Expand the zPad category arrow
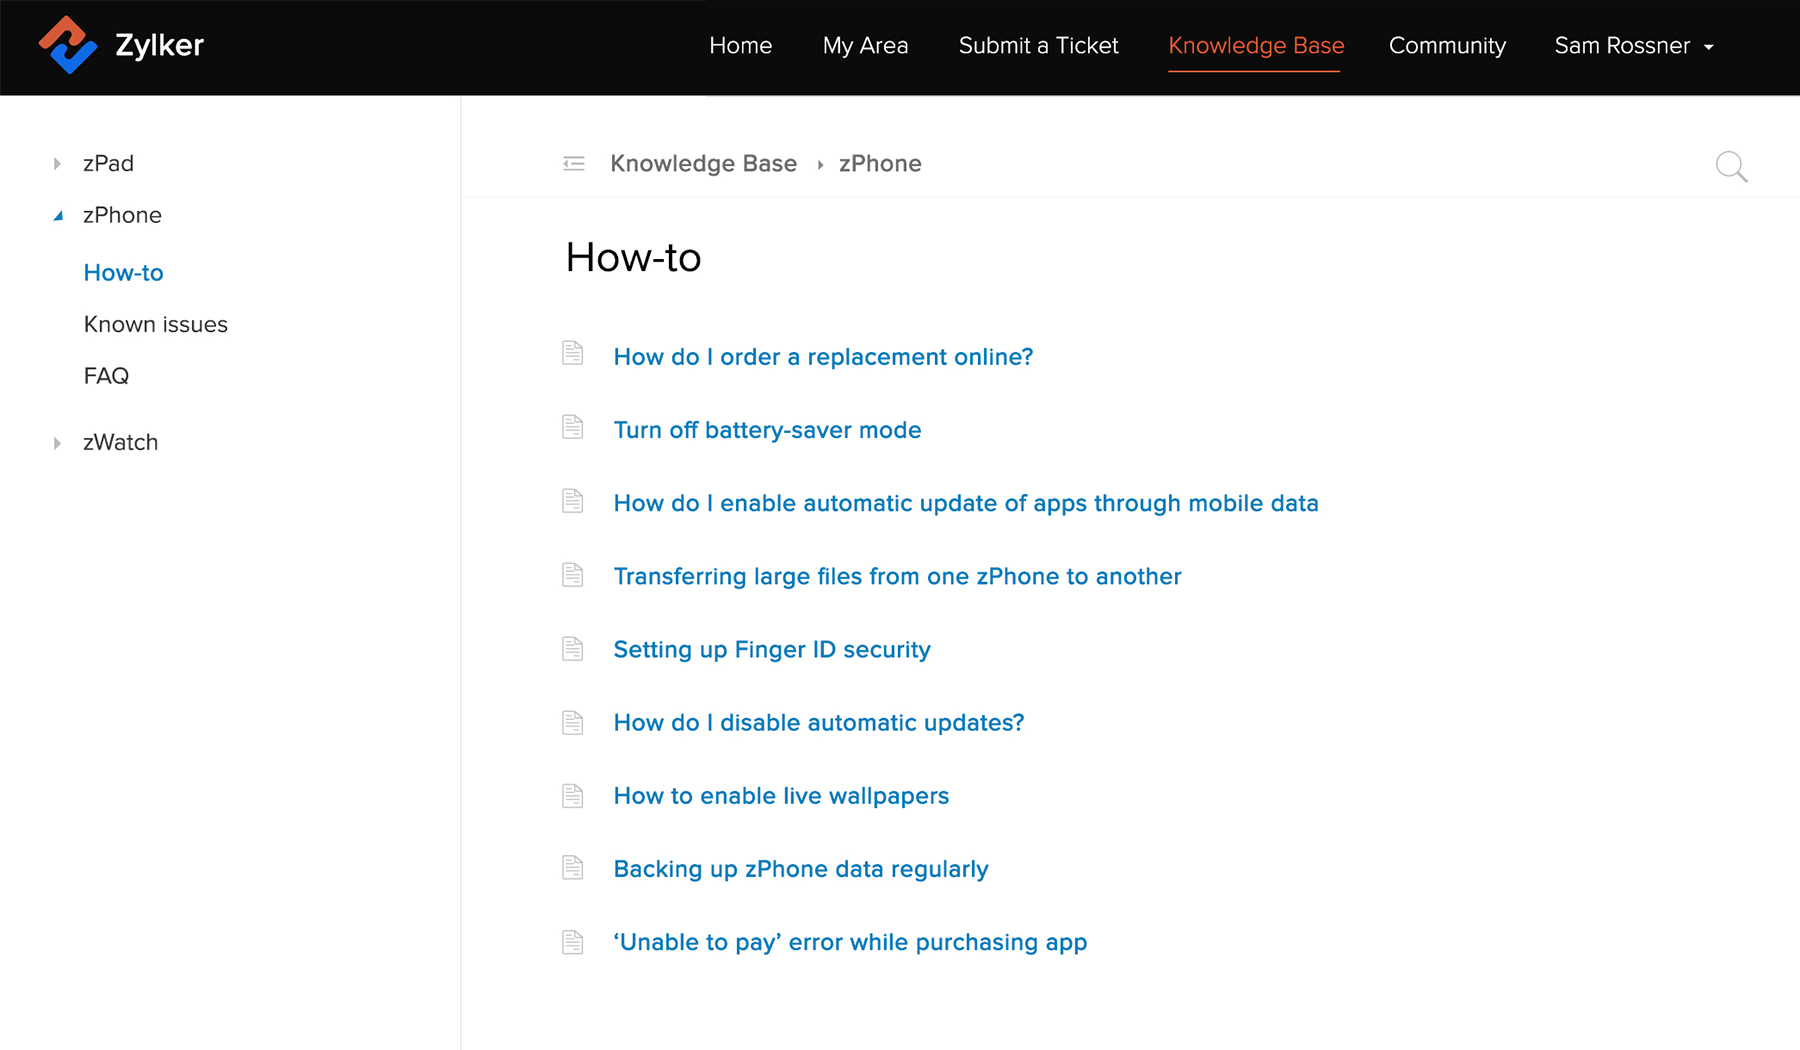Viewport: 1800px width, 1050px height. point(57,164)
